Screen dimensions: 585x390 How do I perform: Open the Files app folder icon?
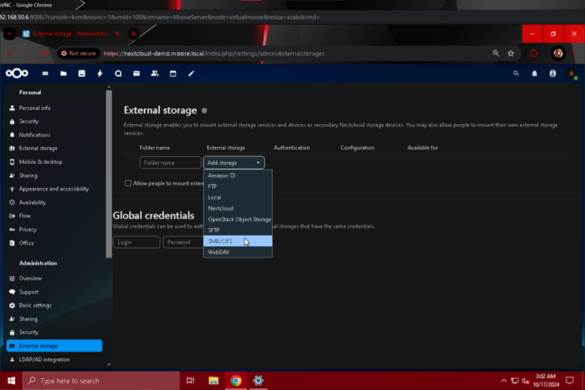(x=63, y=74)
